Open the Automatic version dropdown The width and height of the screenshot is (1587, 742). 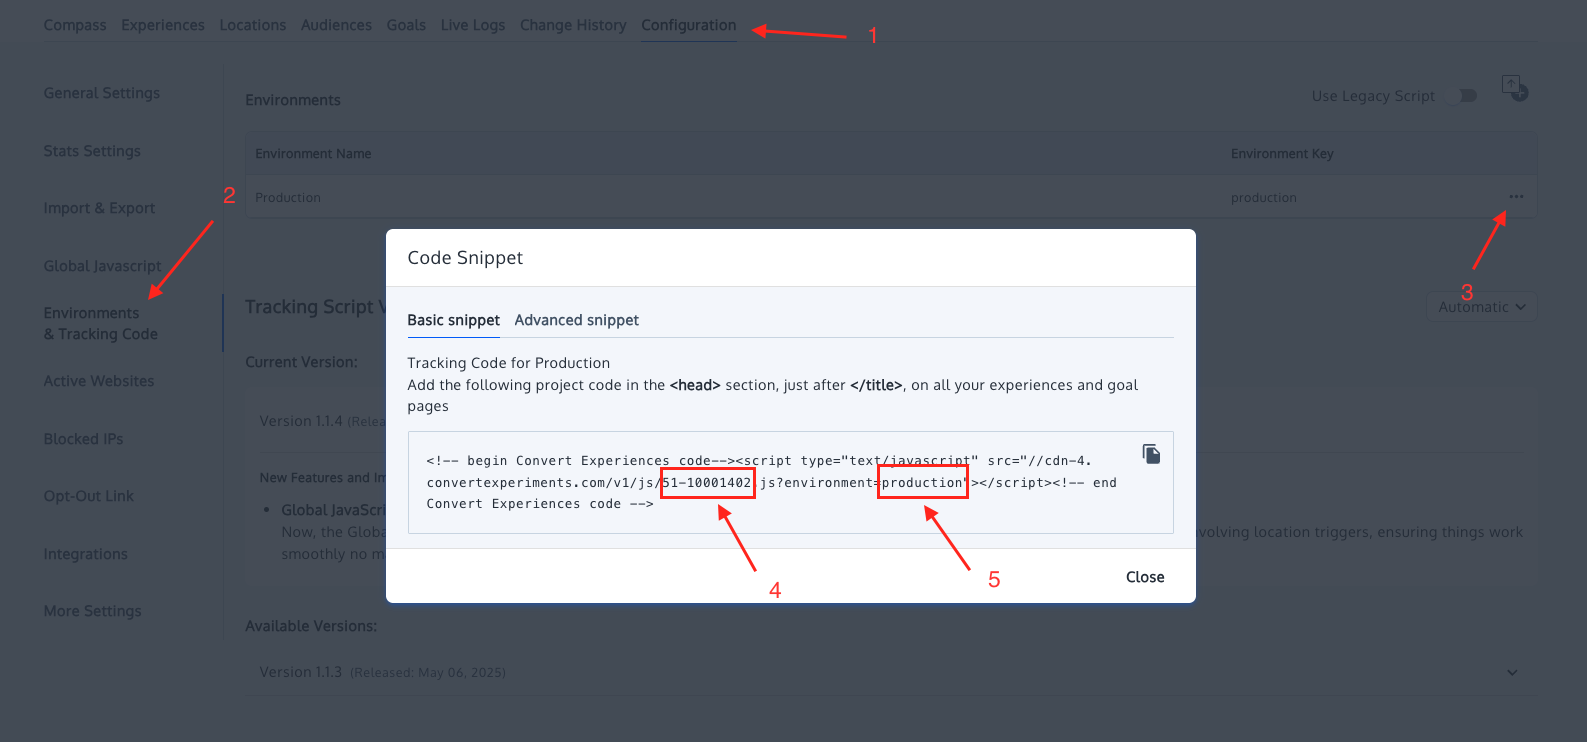(x=1481, y=307)
